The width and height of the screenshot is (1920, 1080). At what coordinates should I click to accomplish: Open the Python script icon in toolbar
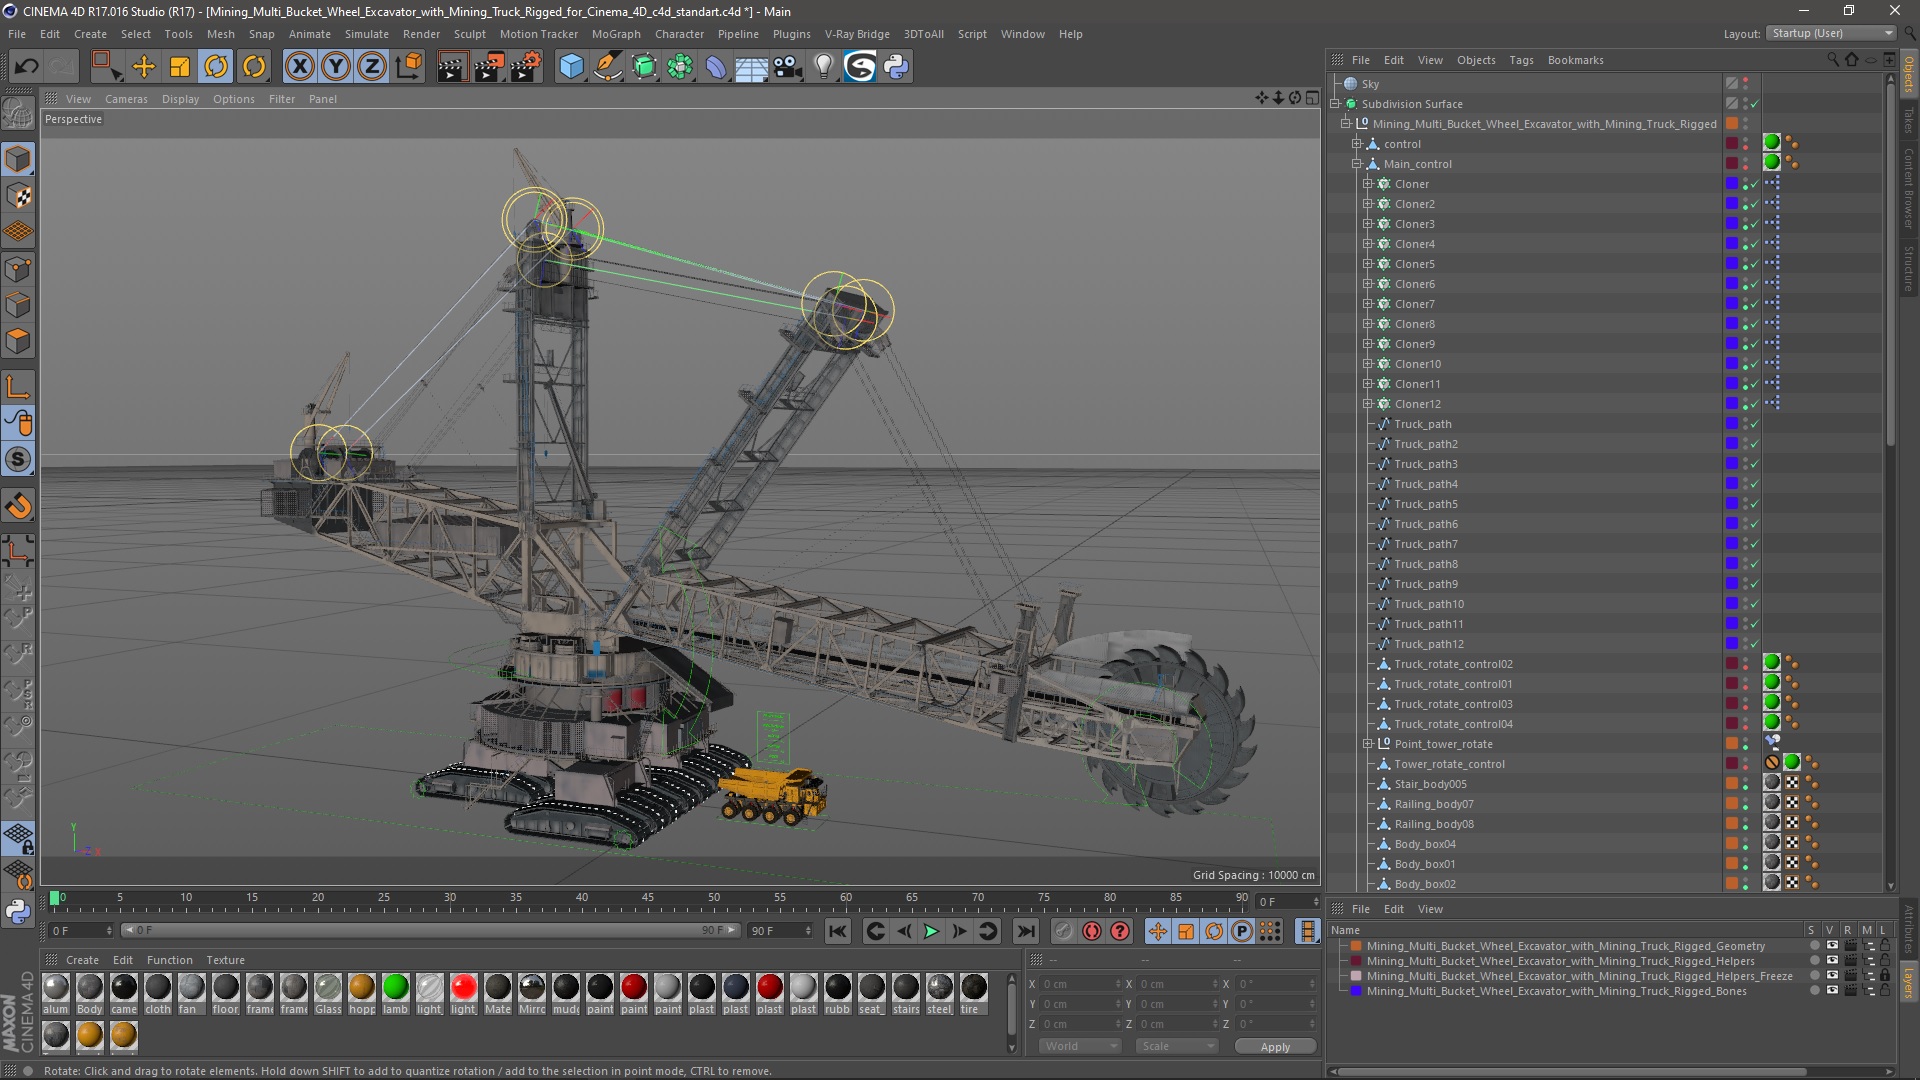point(897,67)
